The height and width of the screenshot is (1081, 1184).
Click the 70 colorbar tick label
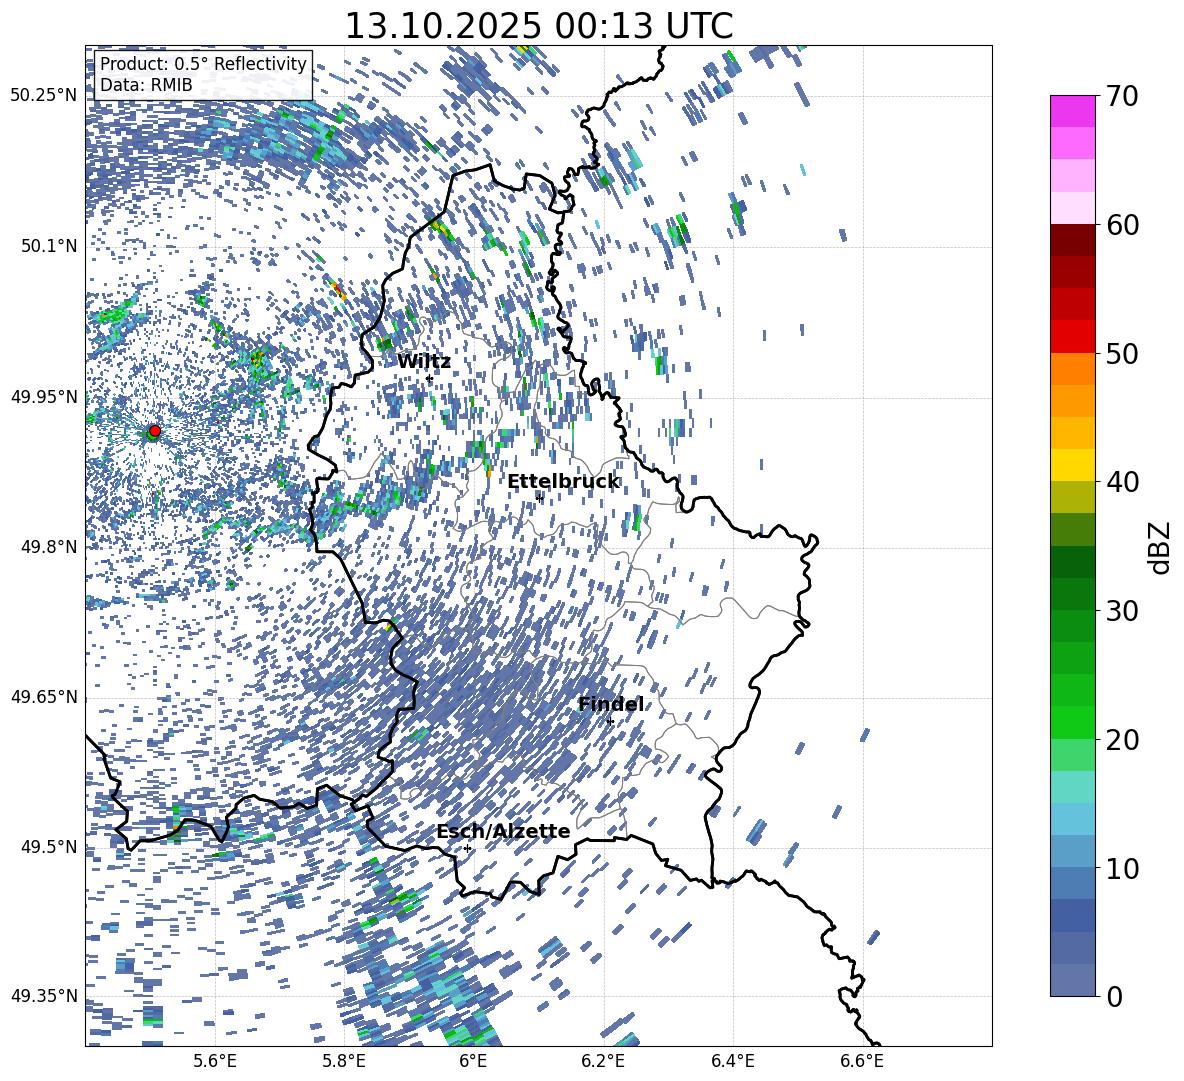pyautogui.click(x=1122, y=97)
